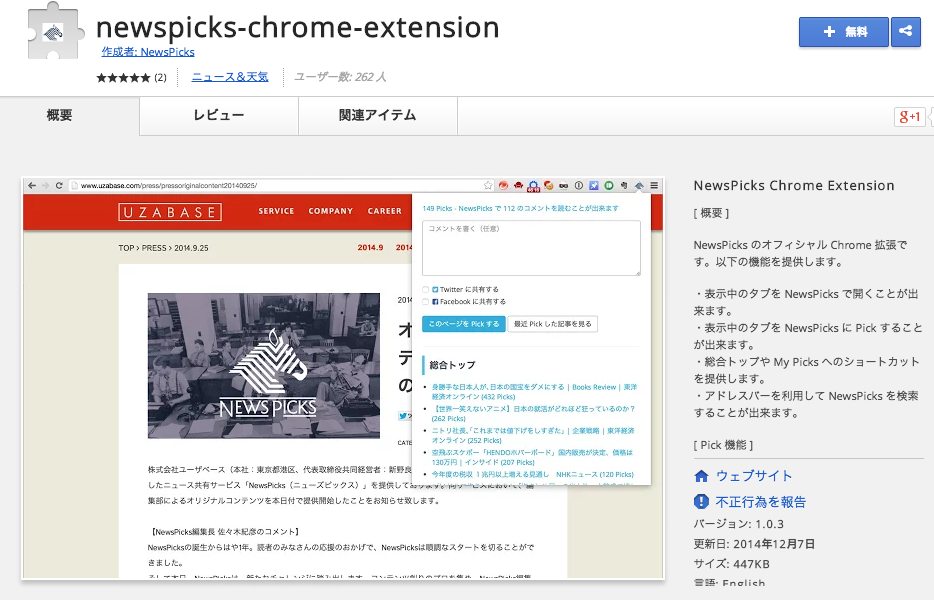Click the newspicks-chrome-extension title
This screenshot has height=600, width=934.
[x=298, y=27]
